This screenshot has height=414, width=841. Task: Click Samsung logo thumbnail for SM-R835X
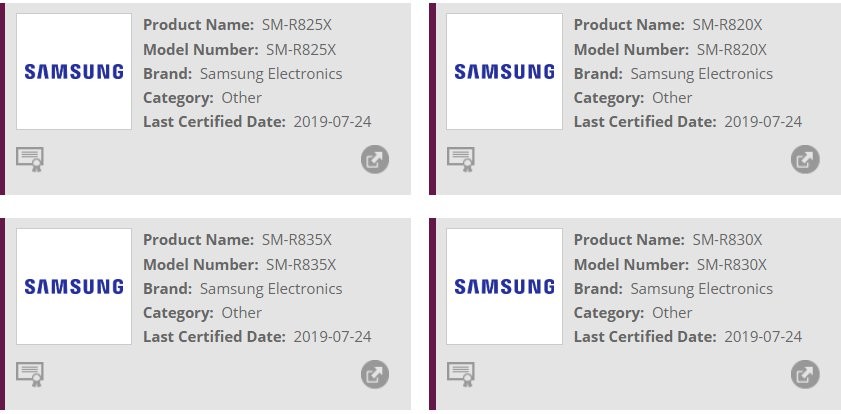(74, 286)
